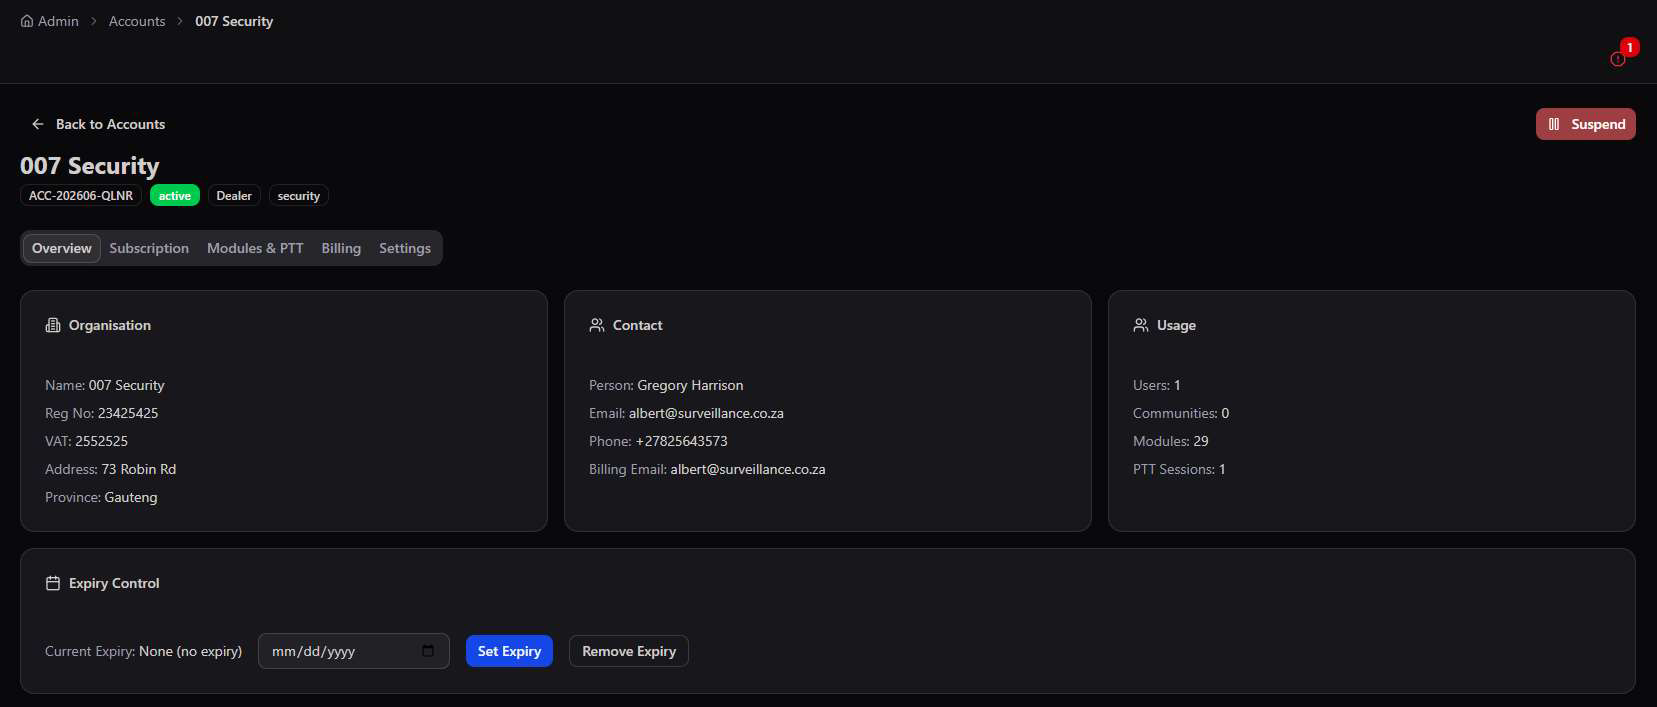Switch to the Overview tab
The width and height of the screenshot is (1657, 707).
click(62, 248)
